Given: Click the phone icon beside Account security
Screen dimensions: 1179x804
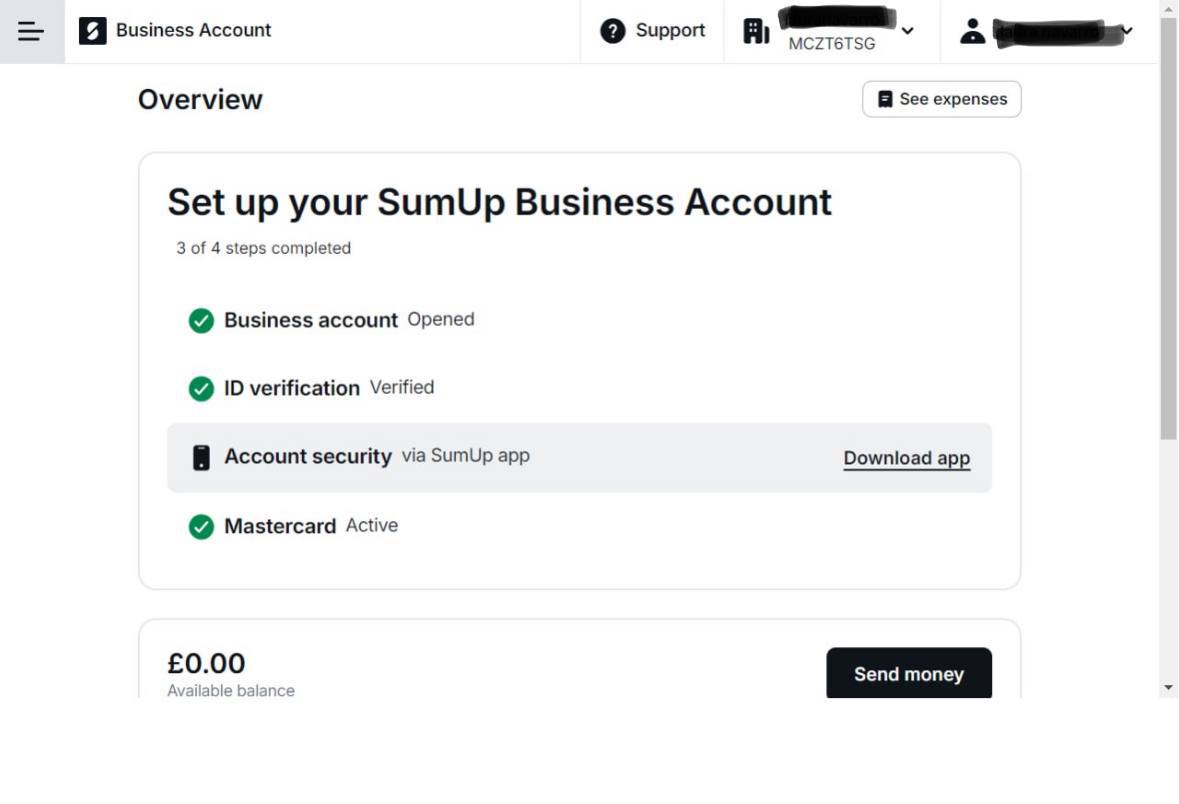Looking at the screenshot, I should point(201,457).
